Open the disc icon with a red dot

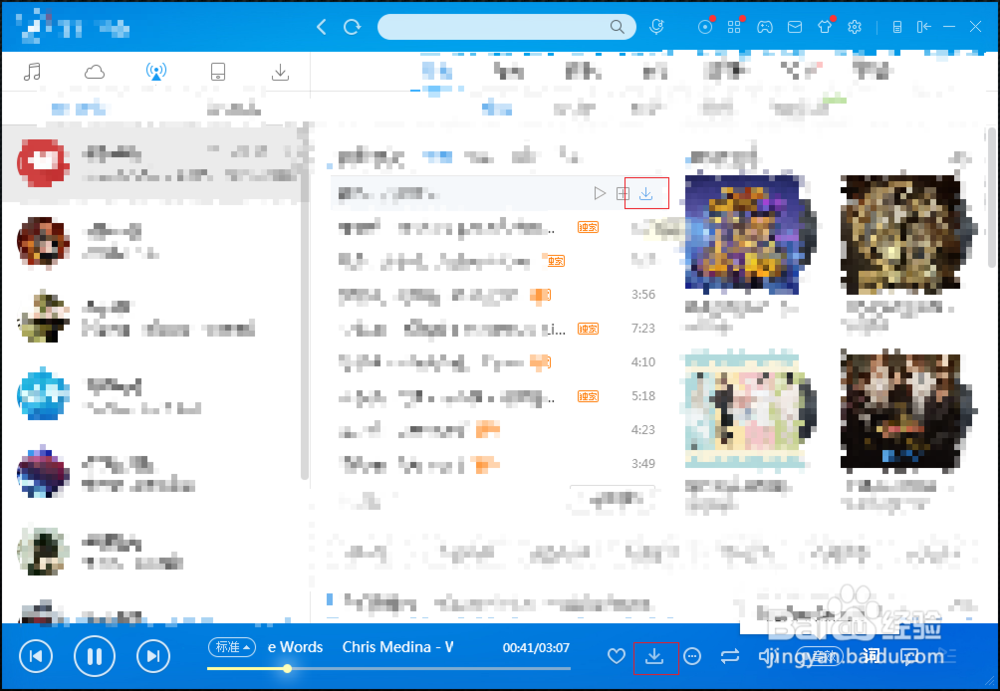pos(705,27)
